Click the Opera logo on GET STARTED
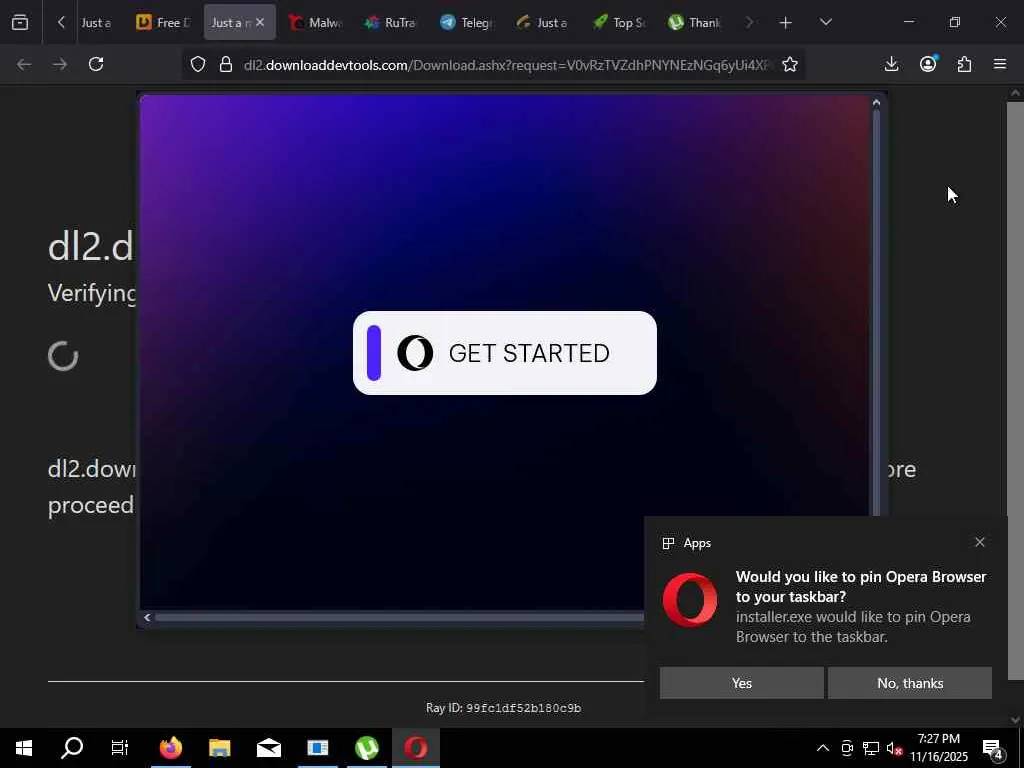The image size is (1024, 768). pos(415,353)
